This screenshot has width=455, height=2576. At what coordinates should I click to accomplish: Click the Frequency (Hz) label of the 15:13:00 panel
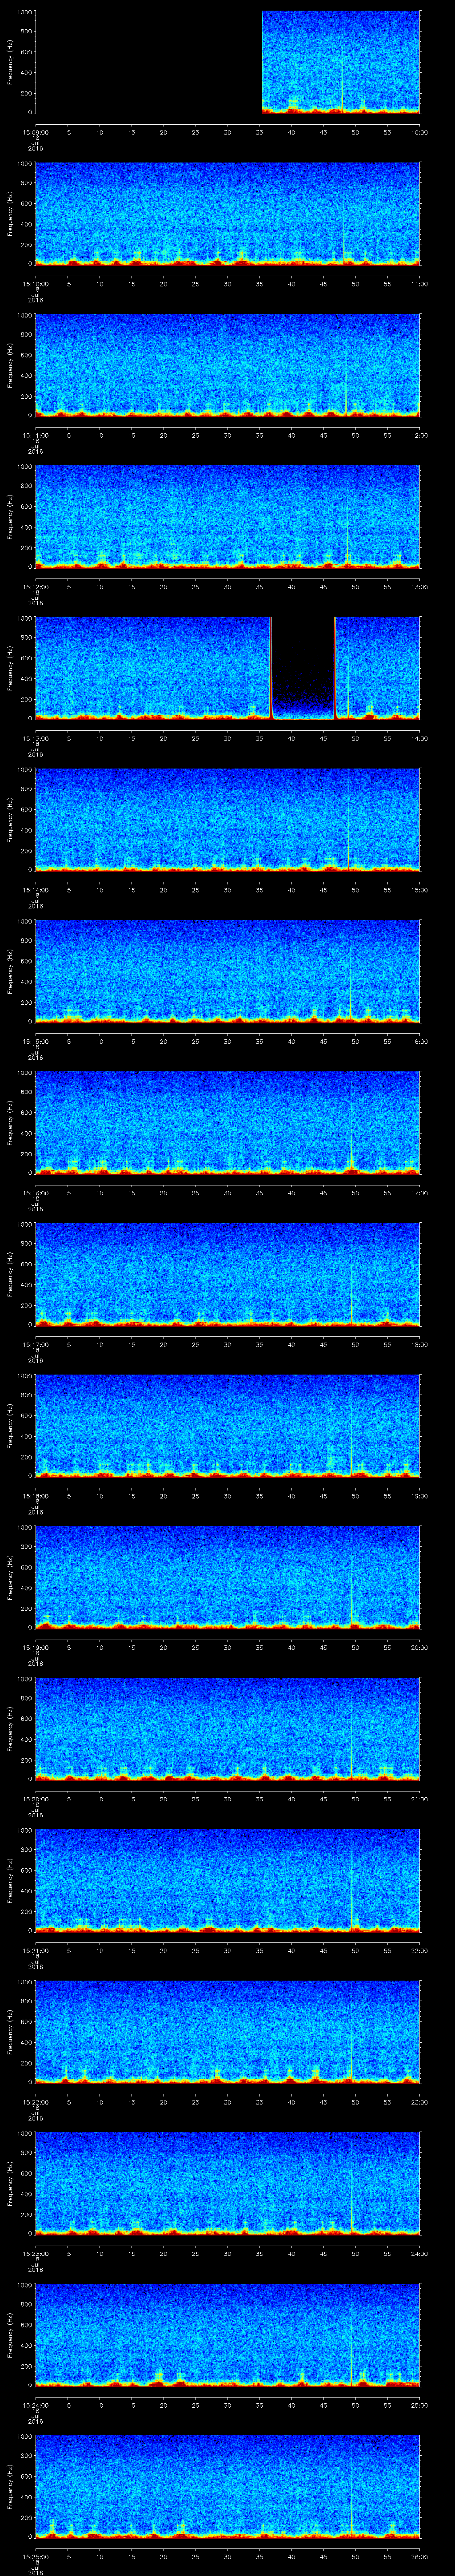pos(10,668)
